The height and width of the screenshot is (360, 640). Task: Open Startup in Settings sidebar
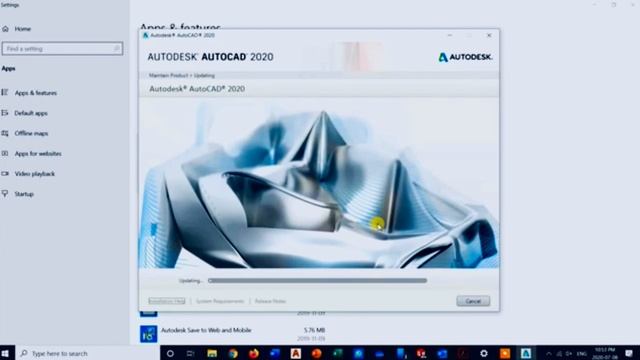click(24, 194)
